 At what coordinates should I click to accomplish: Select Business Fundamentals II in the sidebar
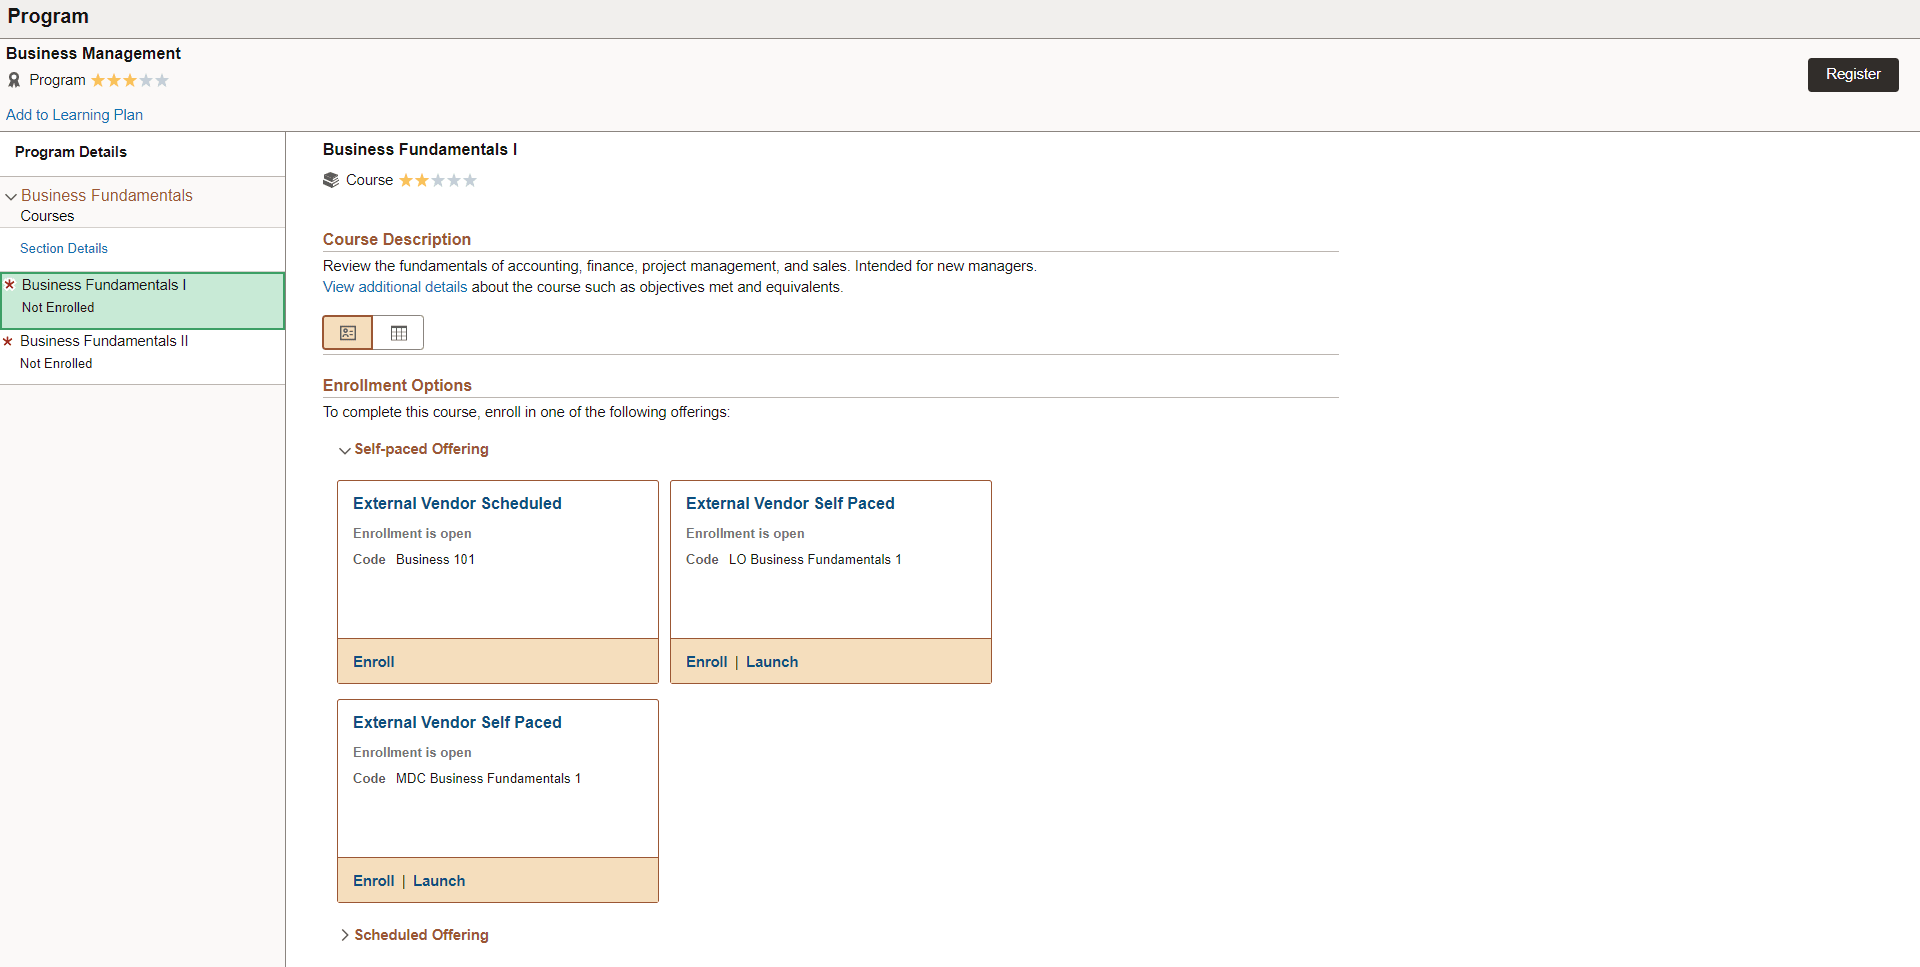coord(104,340)
